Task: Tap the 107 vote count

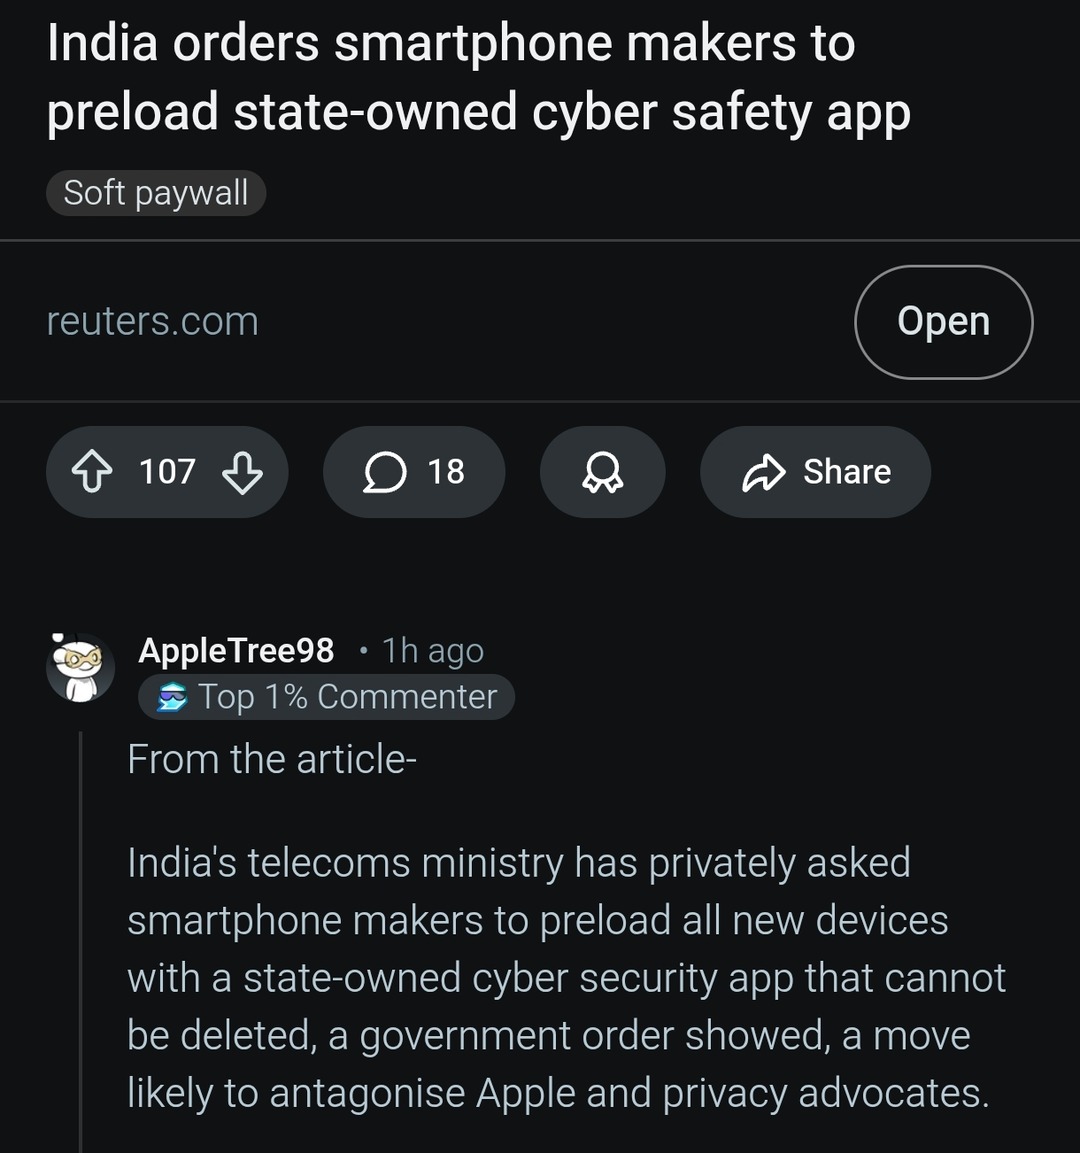Action: (167, 472)
